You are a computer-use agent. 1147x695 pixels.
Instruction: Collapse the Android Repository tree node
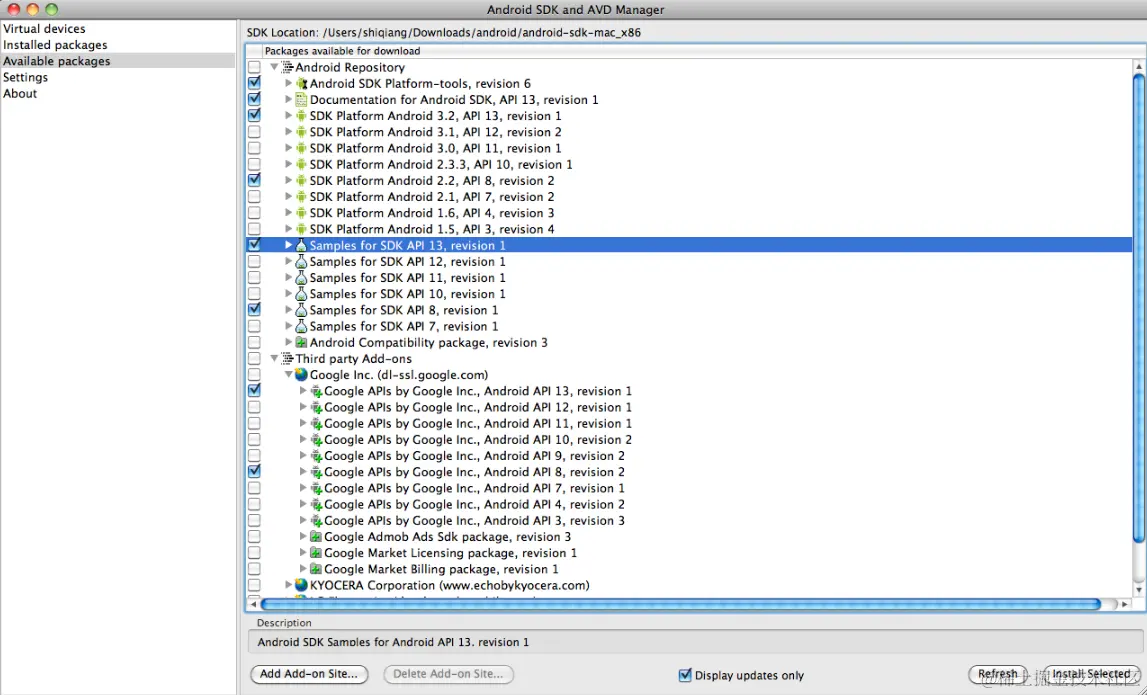pyautogui.click(x=274, y=67)
